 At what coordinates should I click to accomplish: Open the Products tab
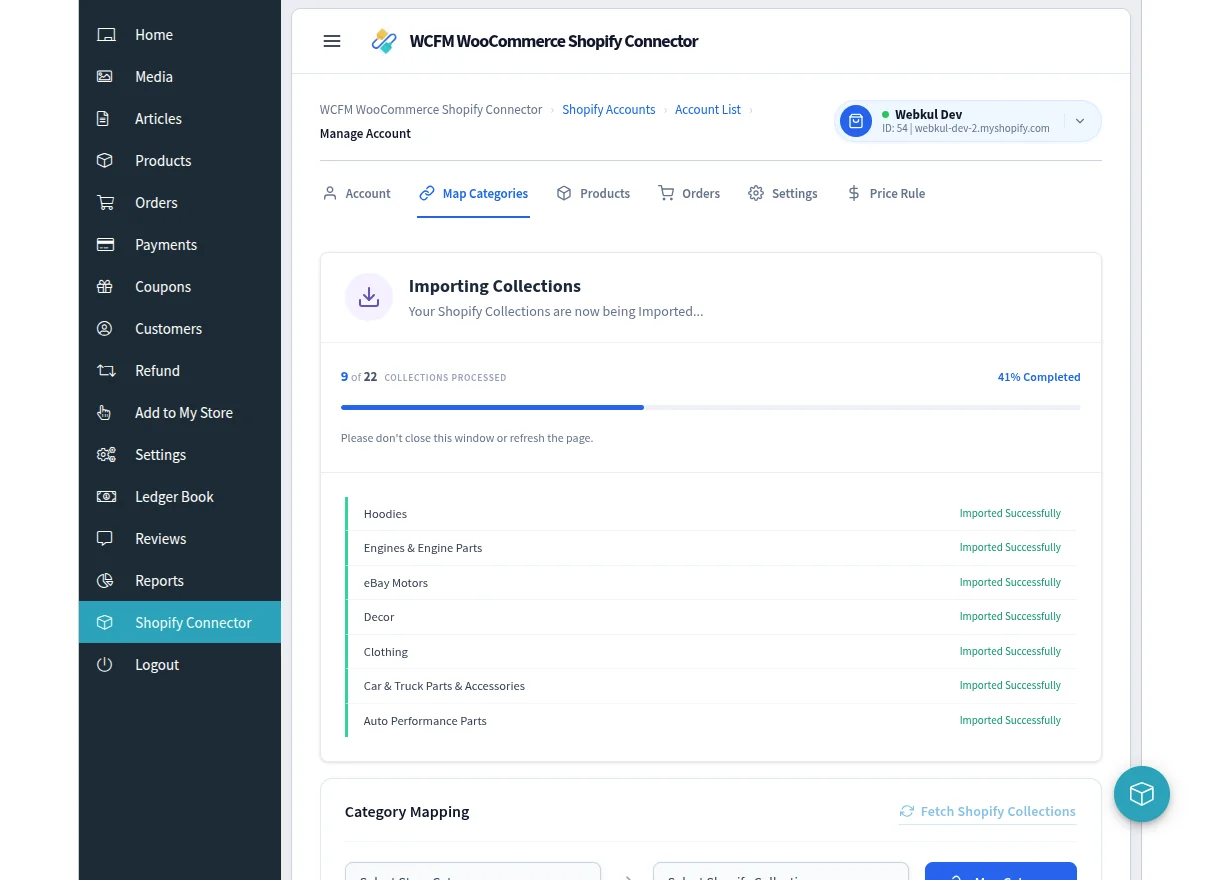click(x=593, y=193)
